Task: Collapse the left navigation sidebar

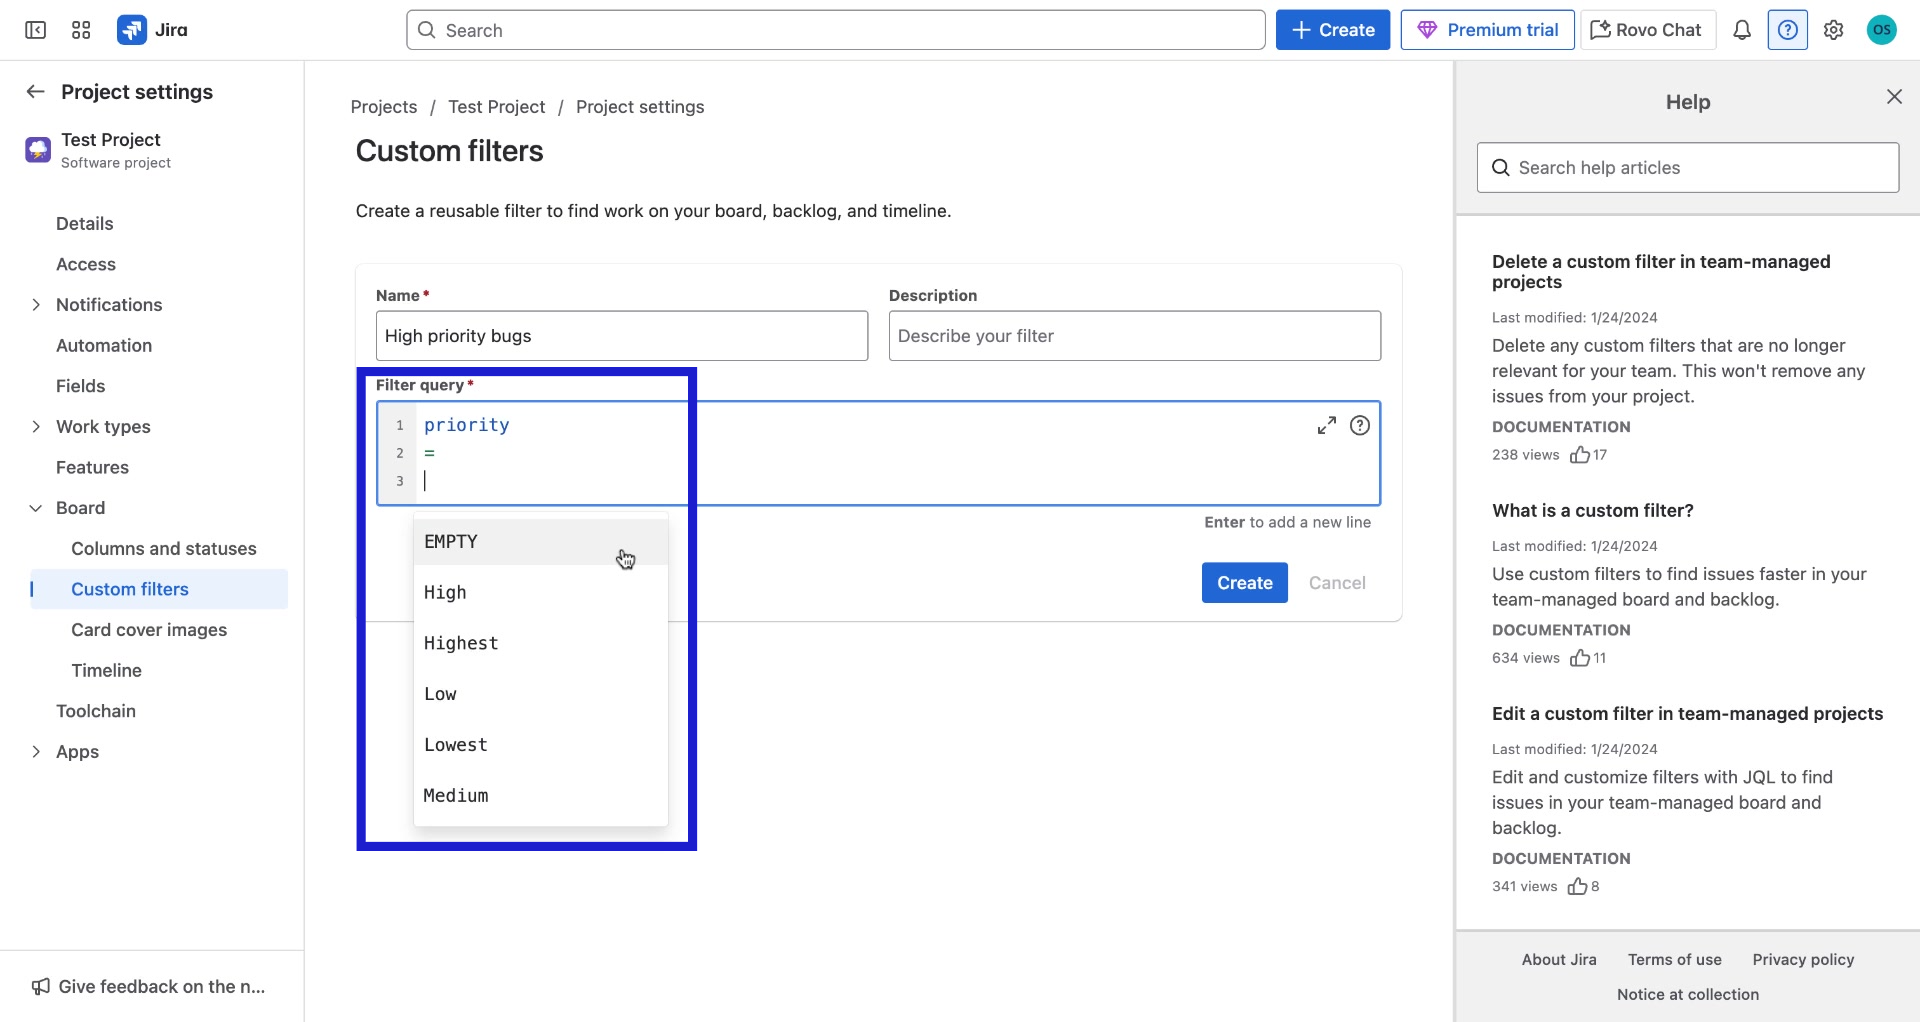Action: point(35,30)
